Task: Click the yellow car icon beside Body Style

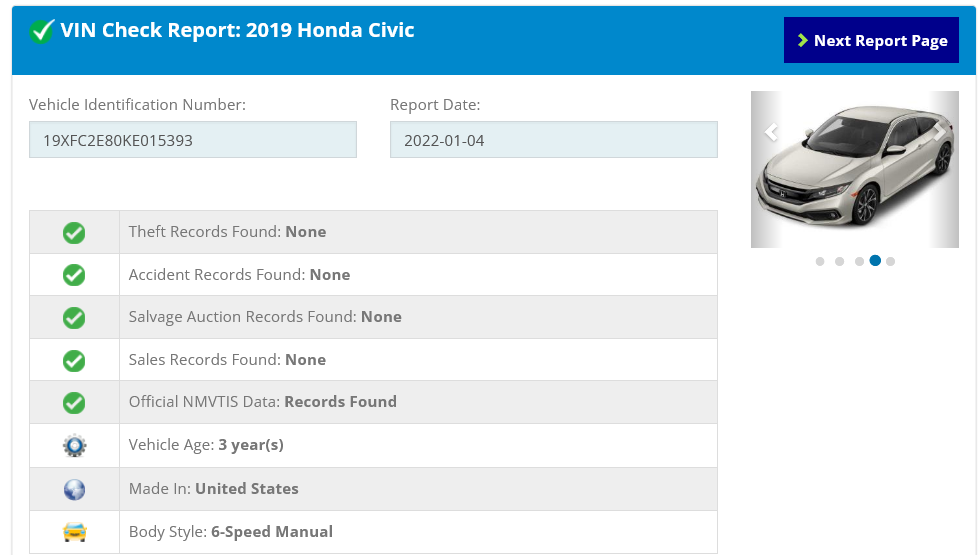Action: tap(74, 532)
